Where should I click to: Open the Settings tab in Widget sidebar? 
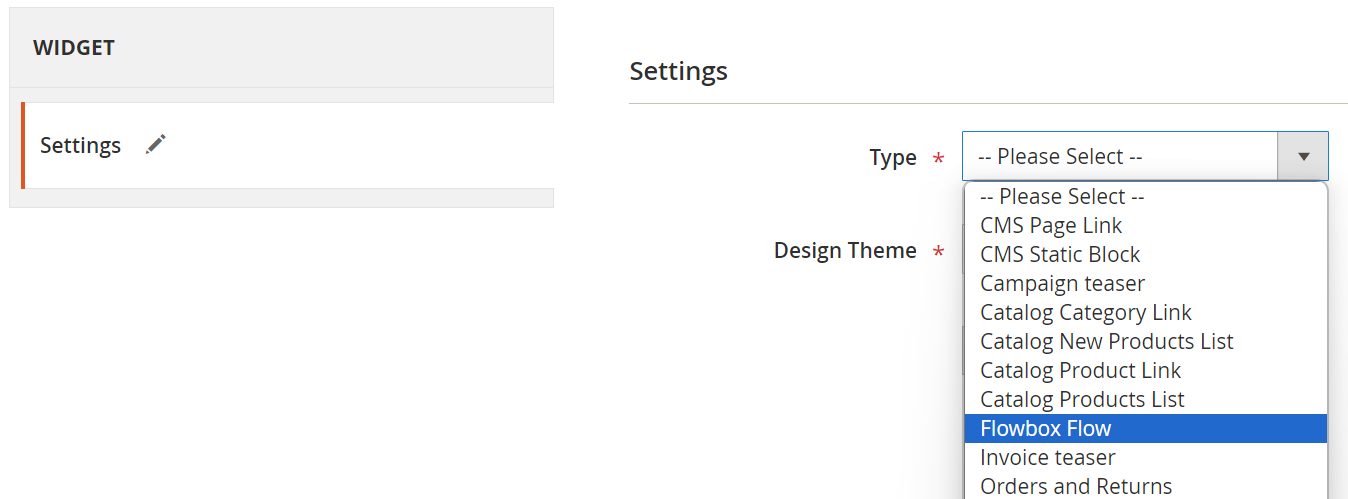(80, 145)
